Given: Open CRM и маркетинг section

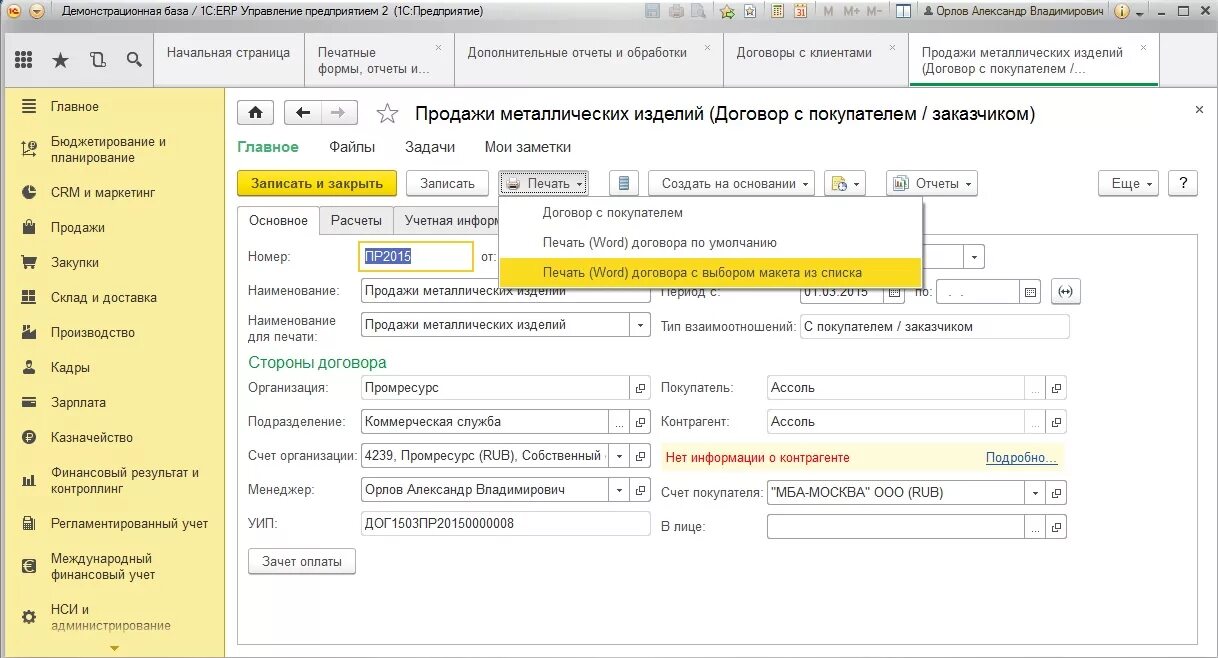Looking at the screenshot, I should tap(103, 192).
